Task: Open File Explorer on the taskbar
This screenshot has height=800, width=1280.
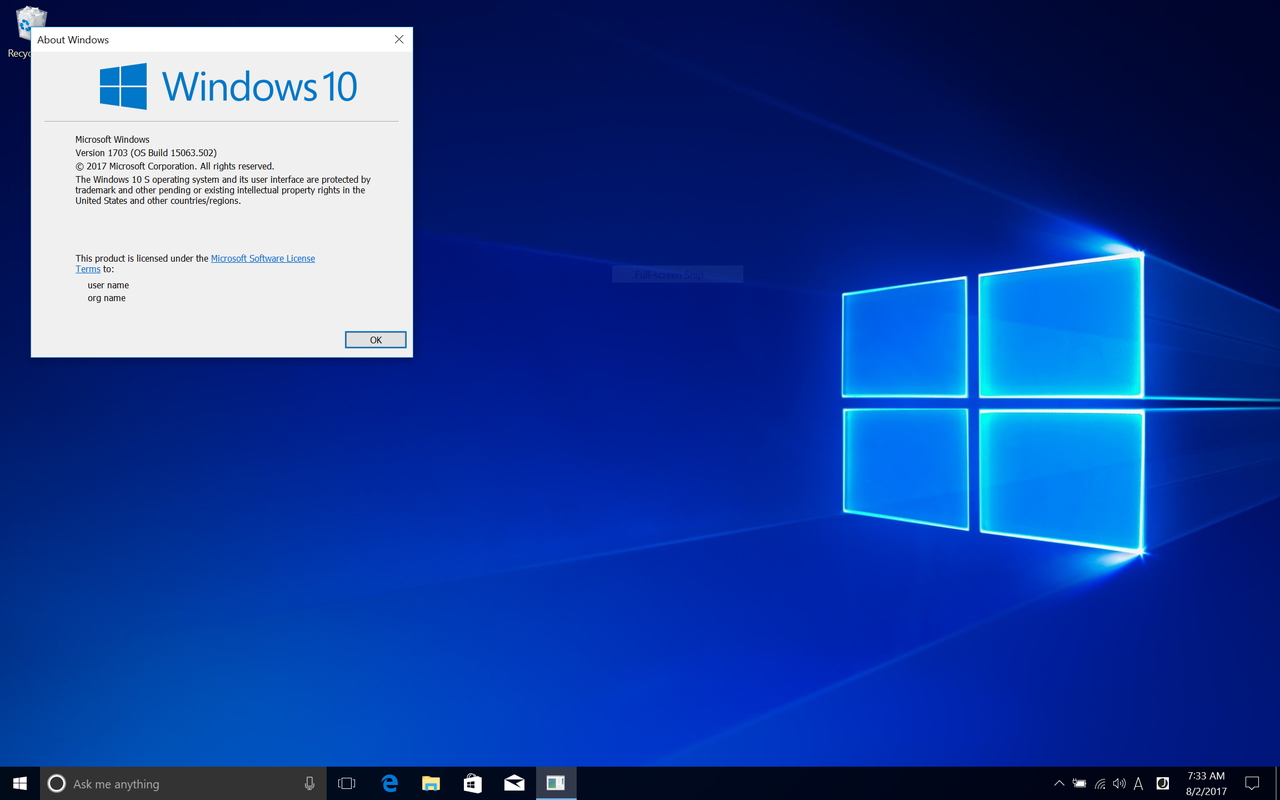Action: pos(430,783)
